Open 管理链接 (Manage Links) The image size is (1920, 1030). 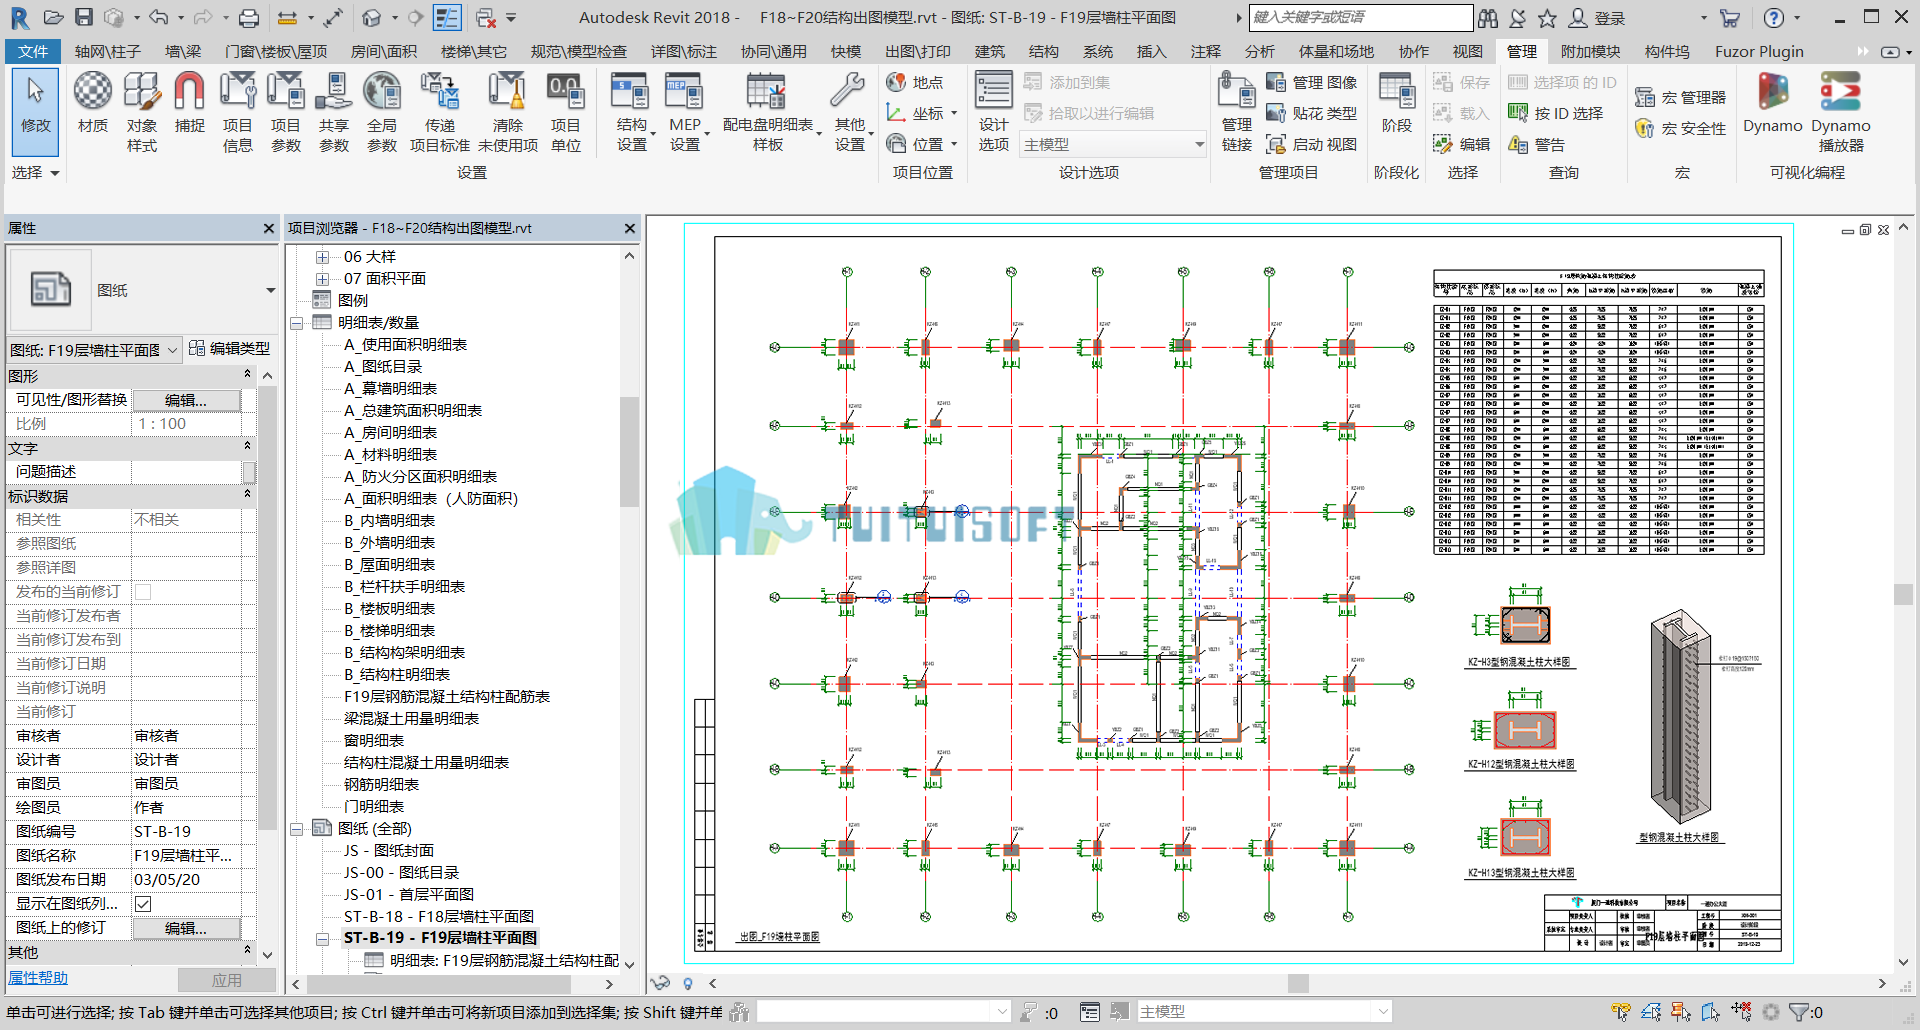pyautogui.click(x=1236, y=112)
